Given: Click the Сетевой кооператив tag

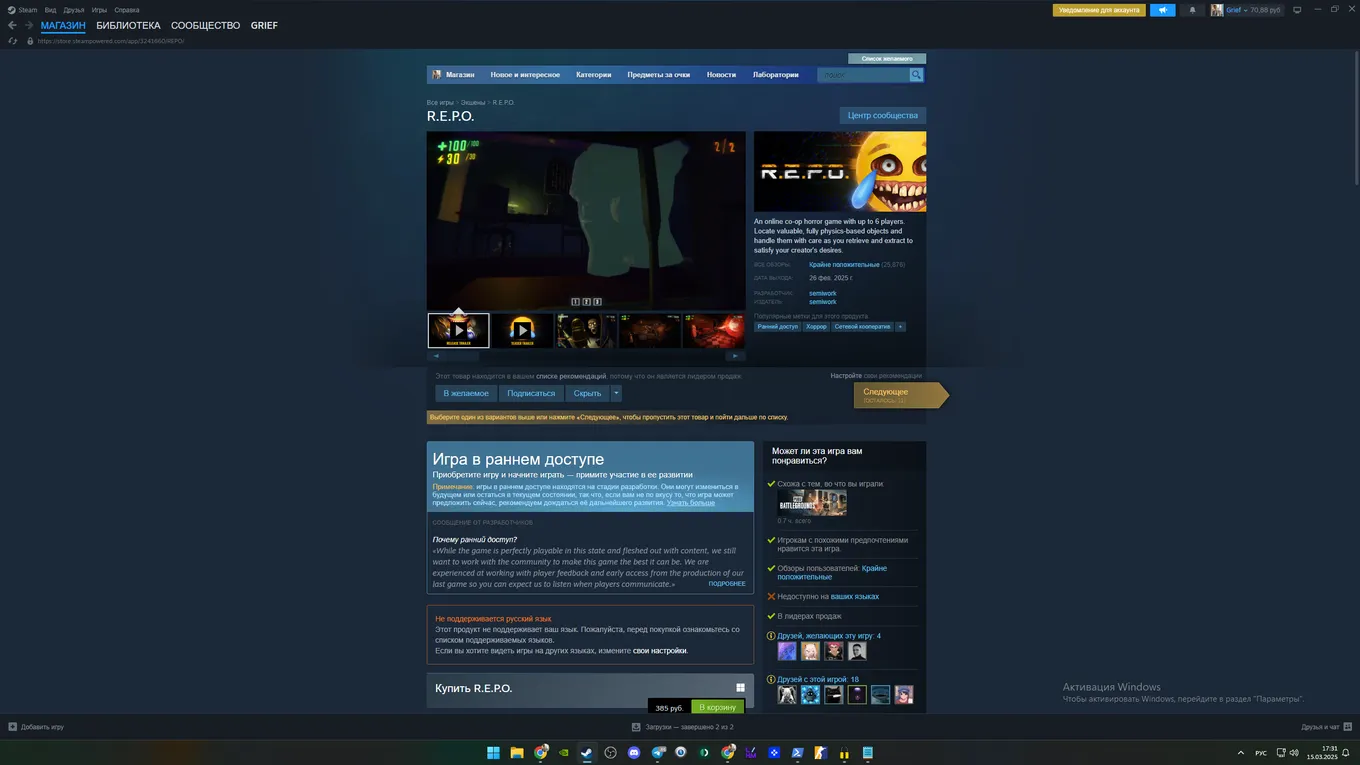Looking at the screenshot, I should point(862,327).
